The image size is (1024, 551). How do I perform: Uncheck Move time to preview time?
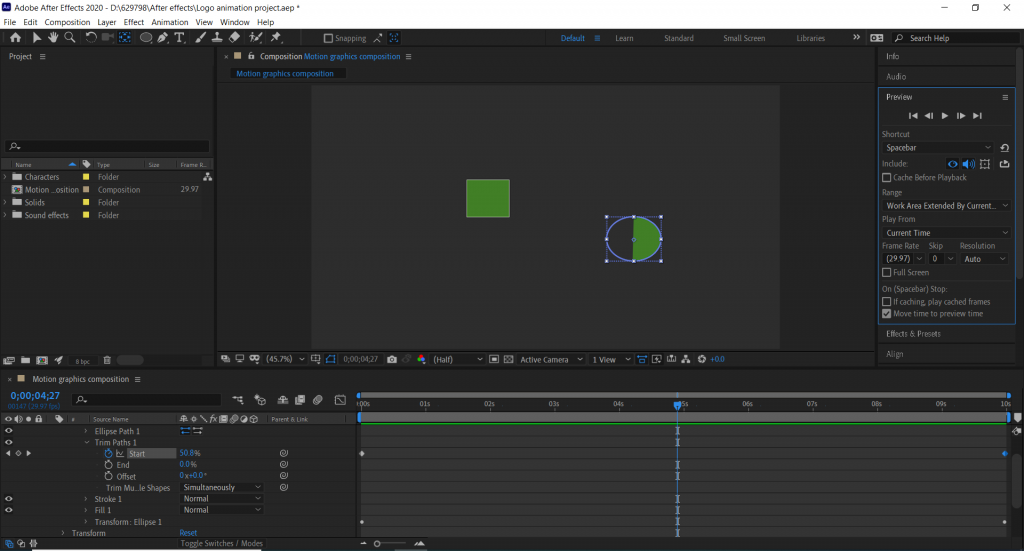click(x=887, y=313)
